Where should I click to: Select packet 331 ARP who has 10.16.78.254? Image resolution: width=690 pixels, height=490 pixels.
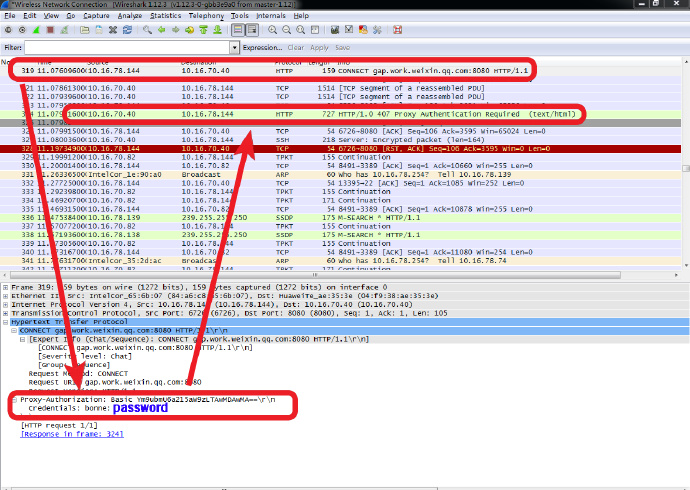coord(341,175)
